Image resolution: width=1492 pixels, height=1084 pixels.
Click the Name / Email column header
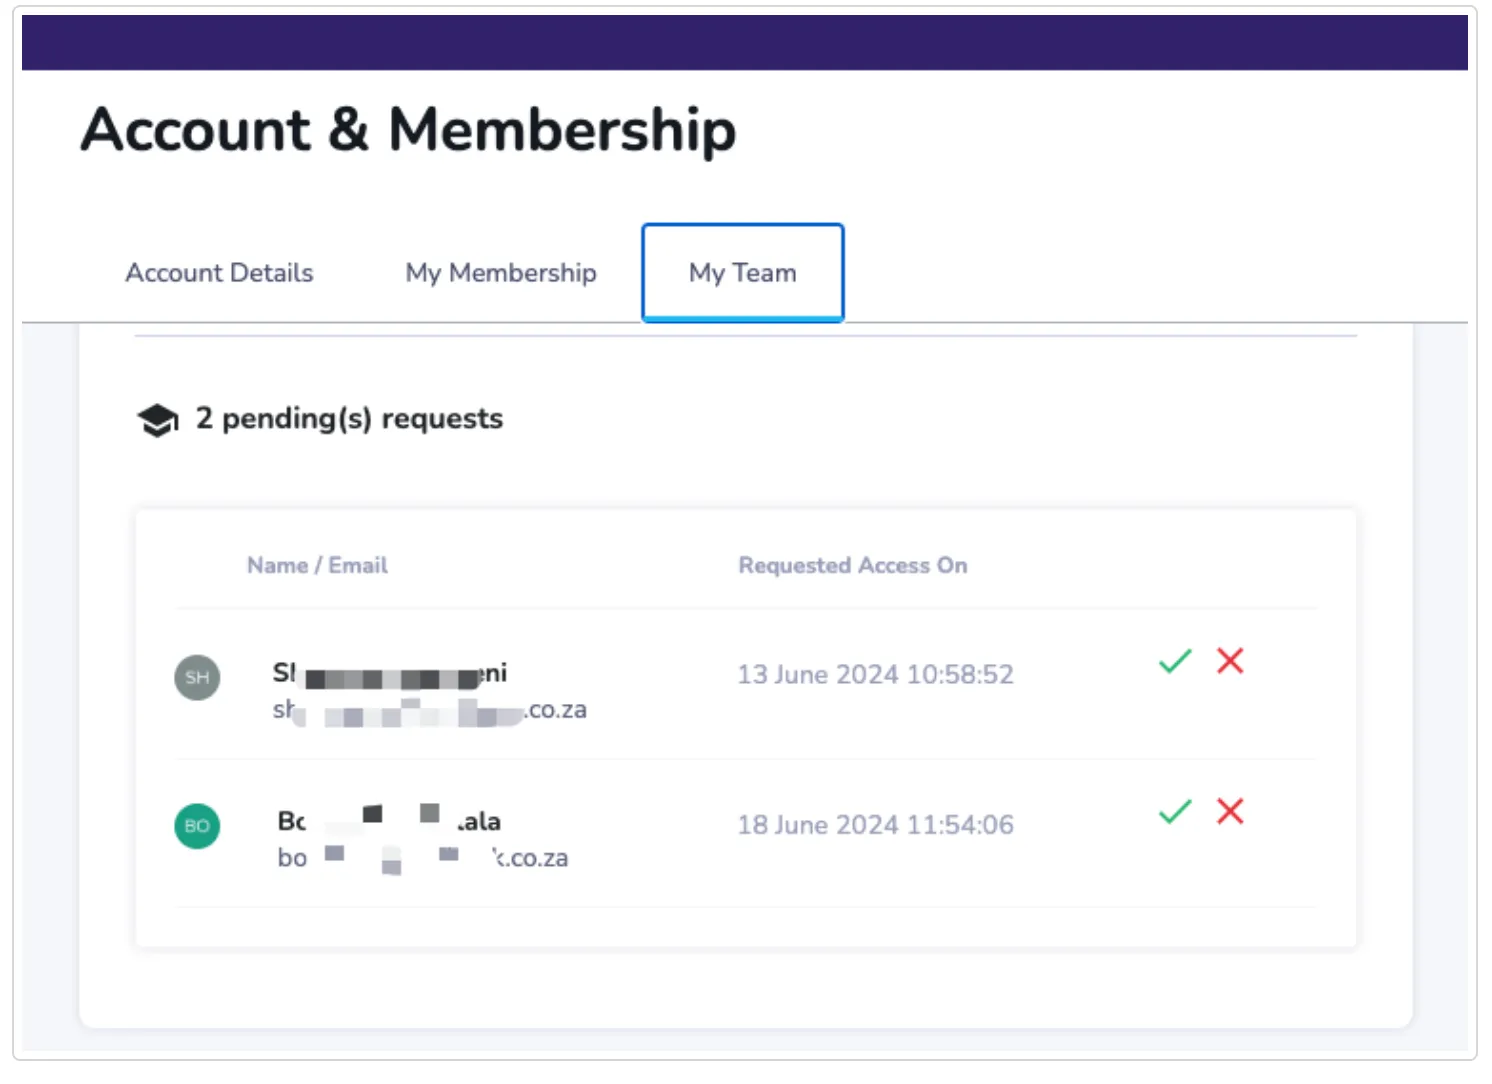(317, 566)
